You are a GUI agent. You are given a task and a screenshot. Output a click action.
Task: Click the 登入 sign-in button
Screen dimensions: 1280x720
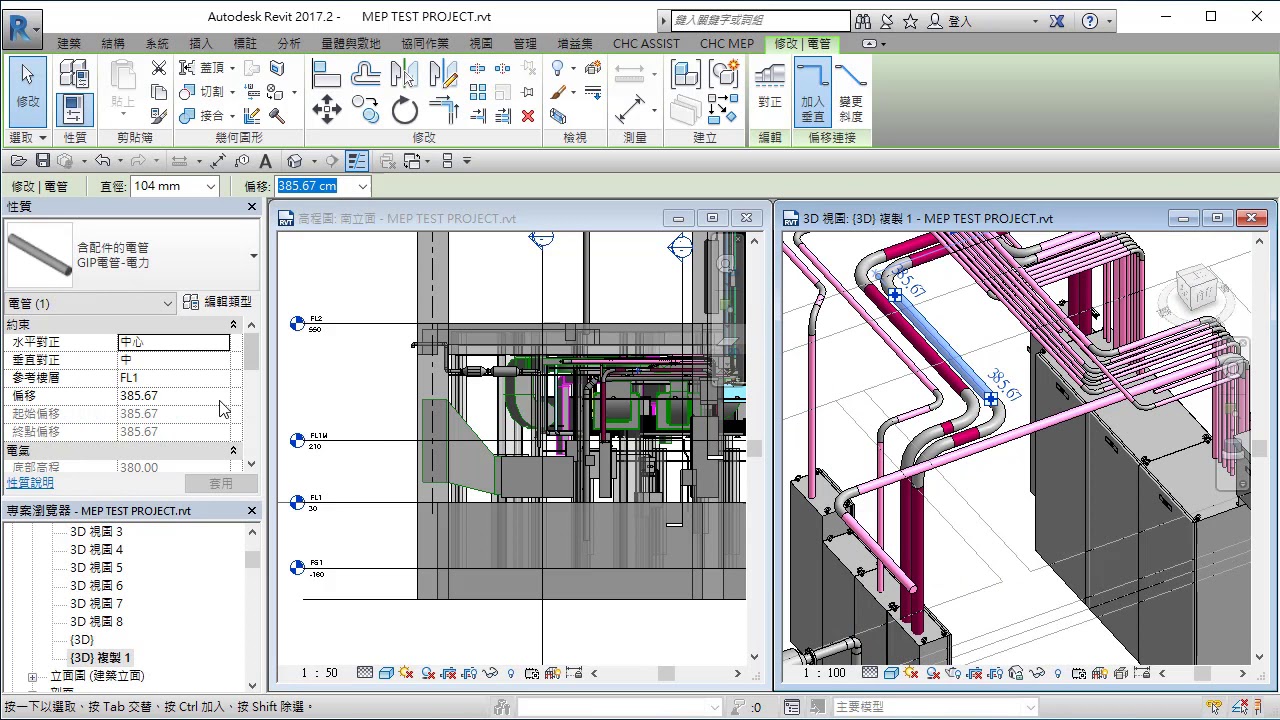(950, 21)
